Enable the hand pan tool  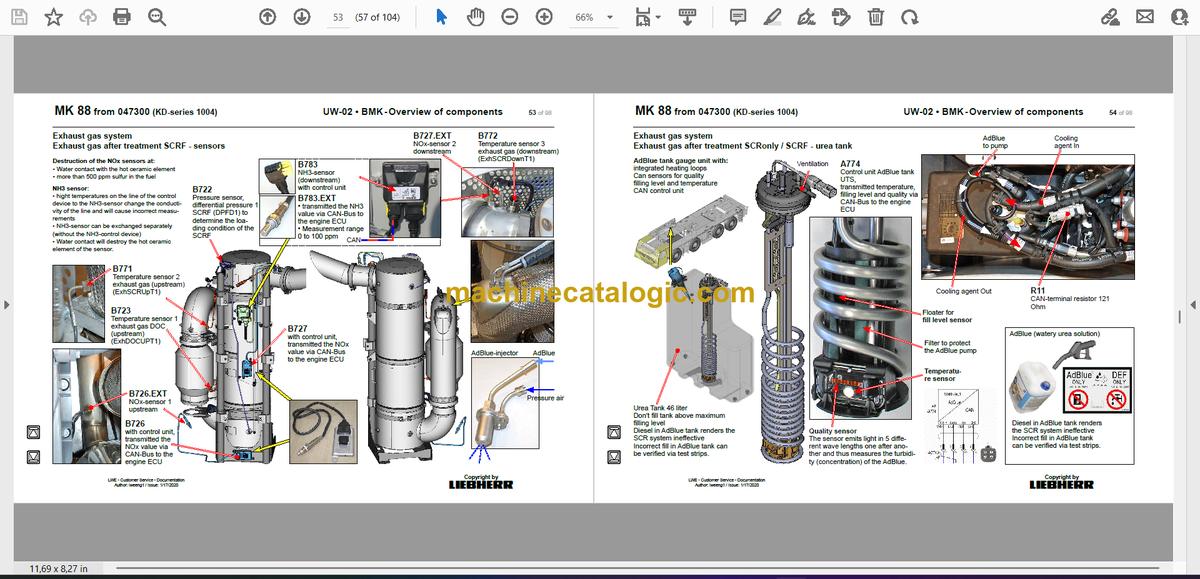coord(476,17)
